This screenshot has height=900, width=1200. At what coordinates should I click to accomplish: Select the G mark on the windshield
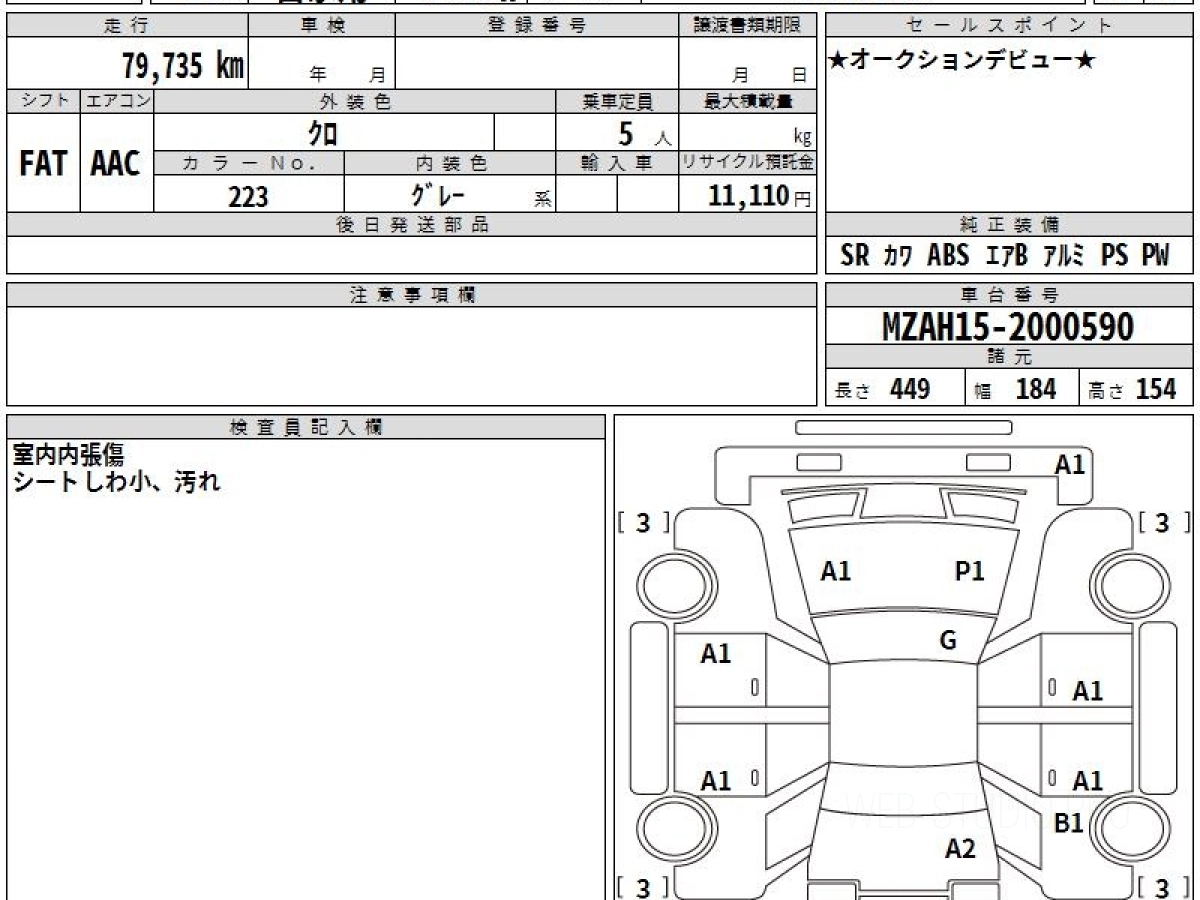pyautogui.click(x=948, y=640)
